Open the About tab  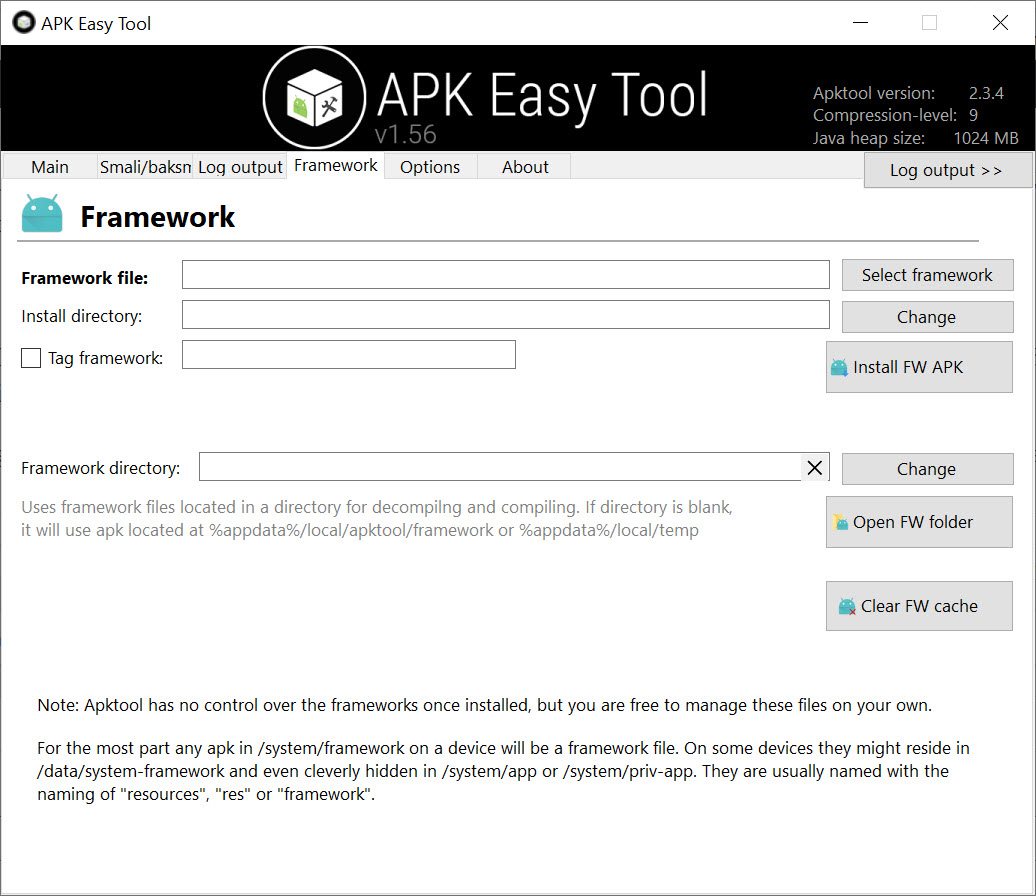point(525,167)
